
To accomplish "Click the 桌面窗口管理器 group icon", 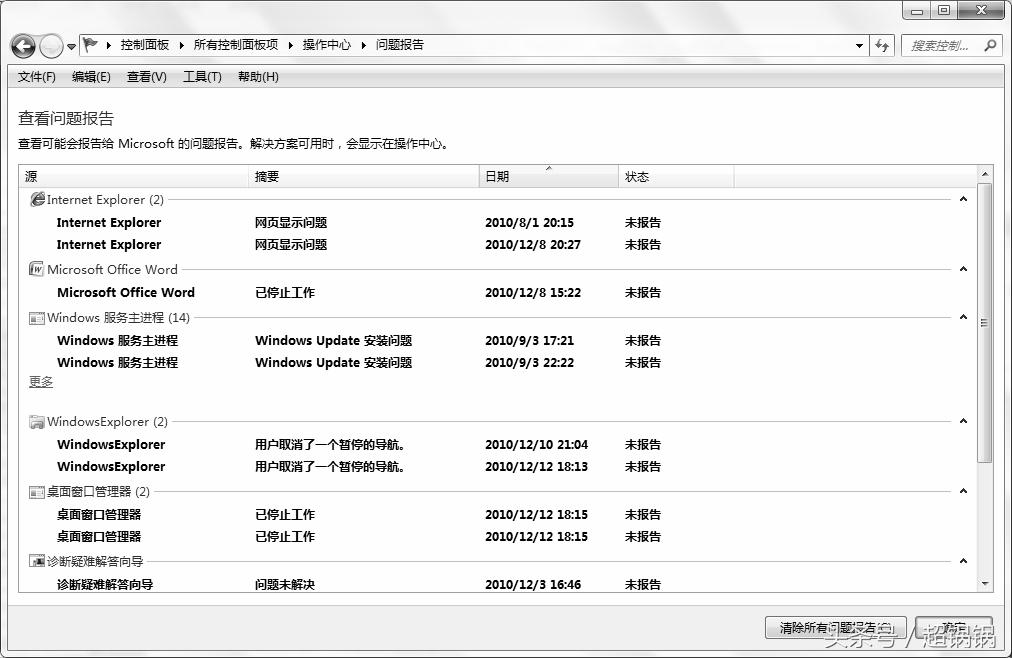I will (x=35, y=491).
